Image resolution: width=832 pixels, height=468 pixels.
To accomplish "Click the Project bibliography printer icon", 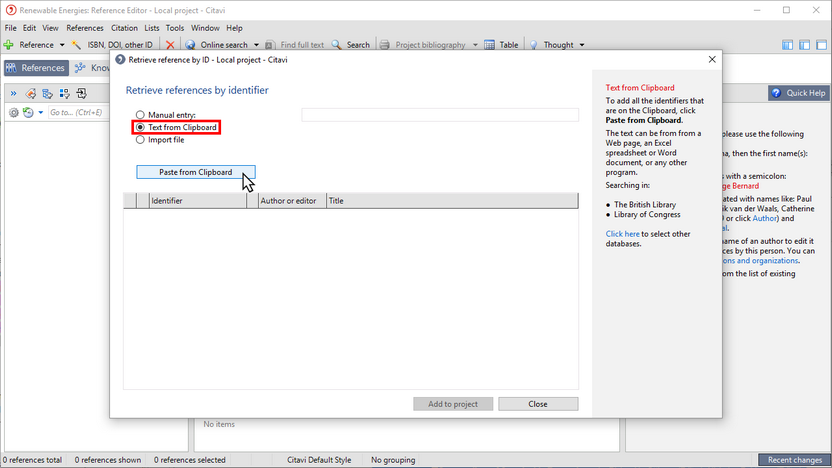I will pyautogui.click(x=385, y=45).
